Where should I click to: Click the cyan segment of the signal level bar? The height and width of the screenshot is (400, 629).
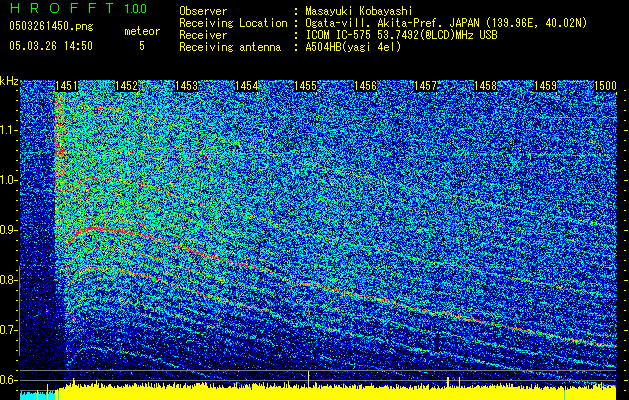[x=37, y=395]
